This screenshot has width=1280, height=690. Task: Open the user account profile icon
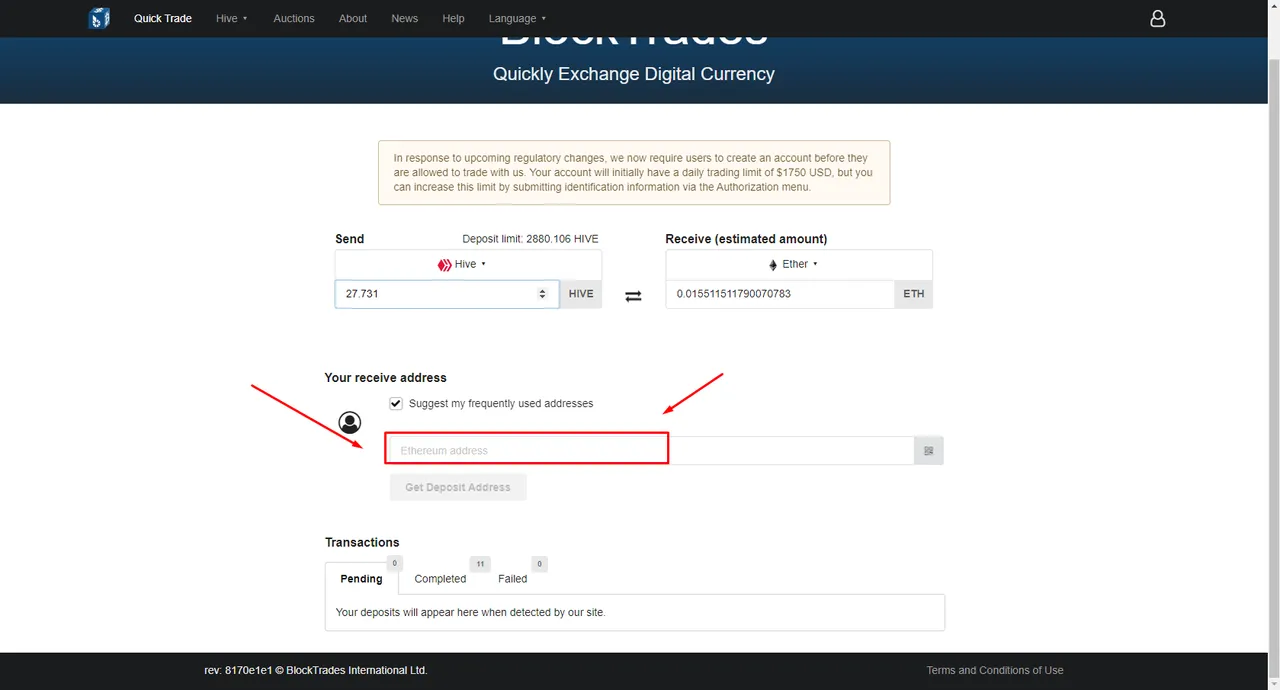coord(1157,18)
